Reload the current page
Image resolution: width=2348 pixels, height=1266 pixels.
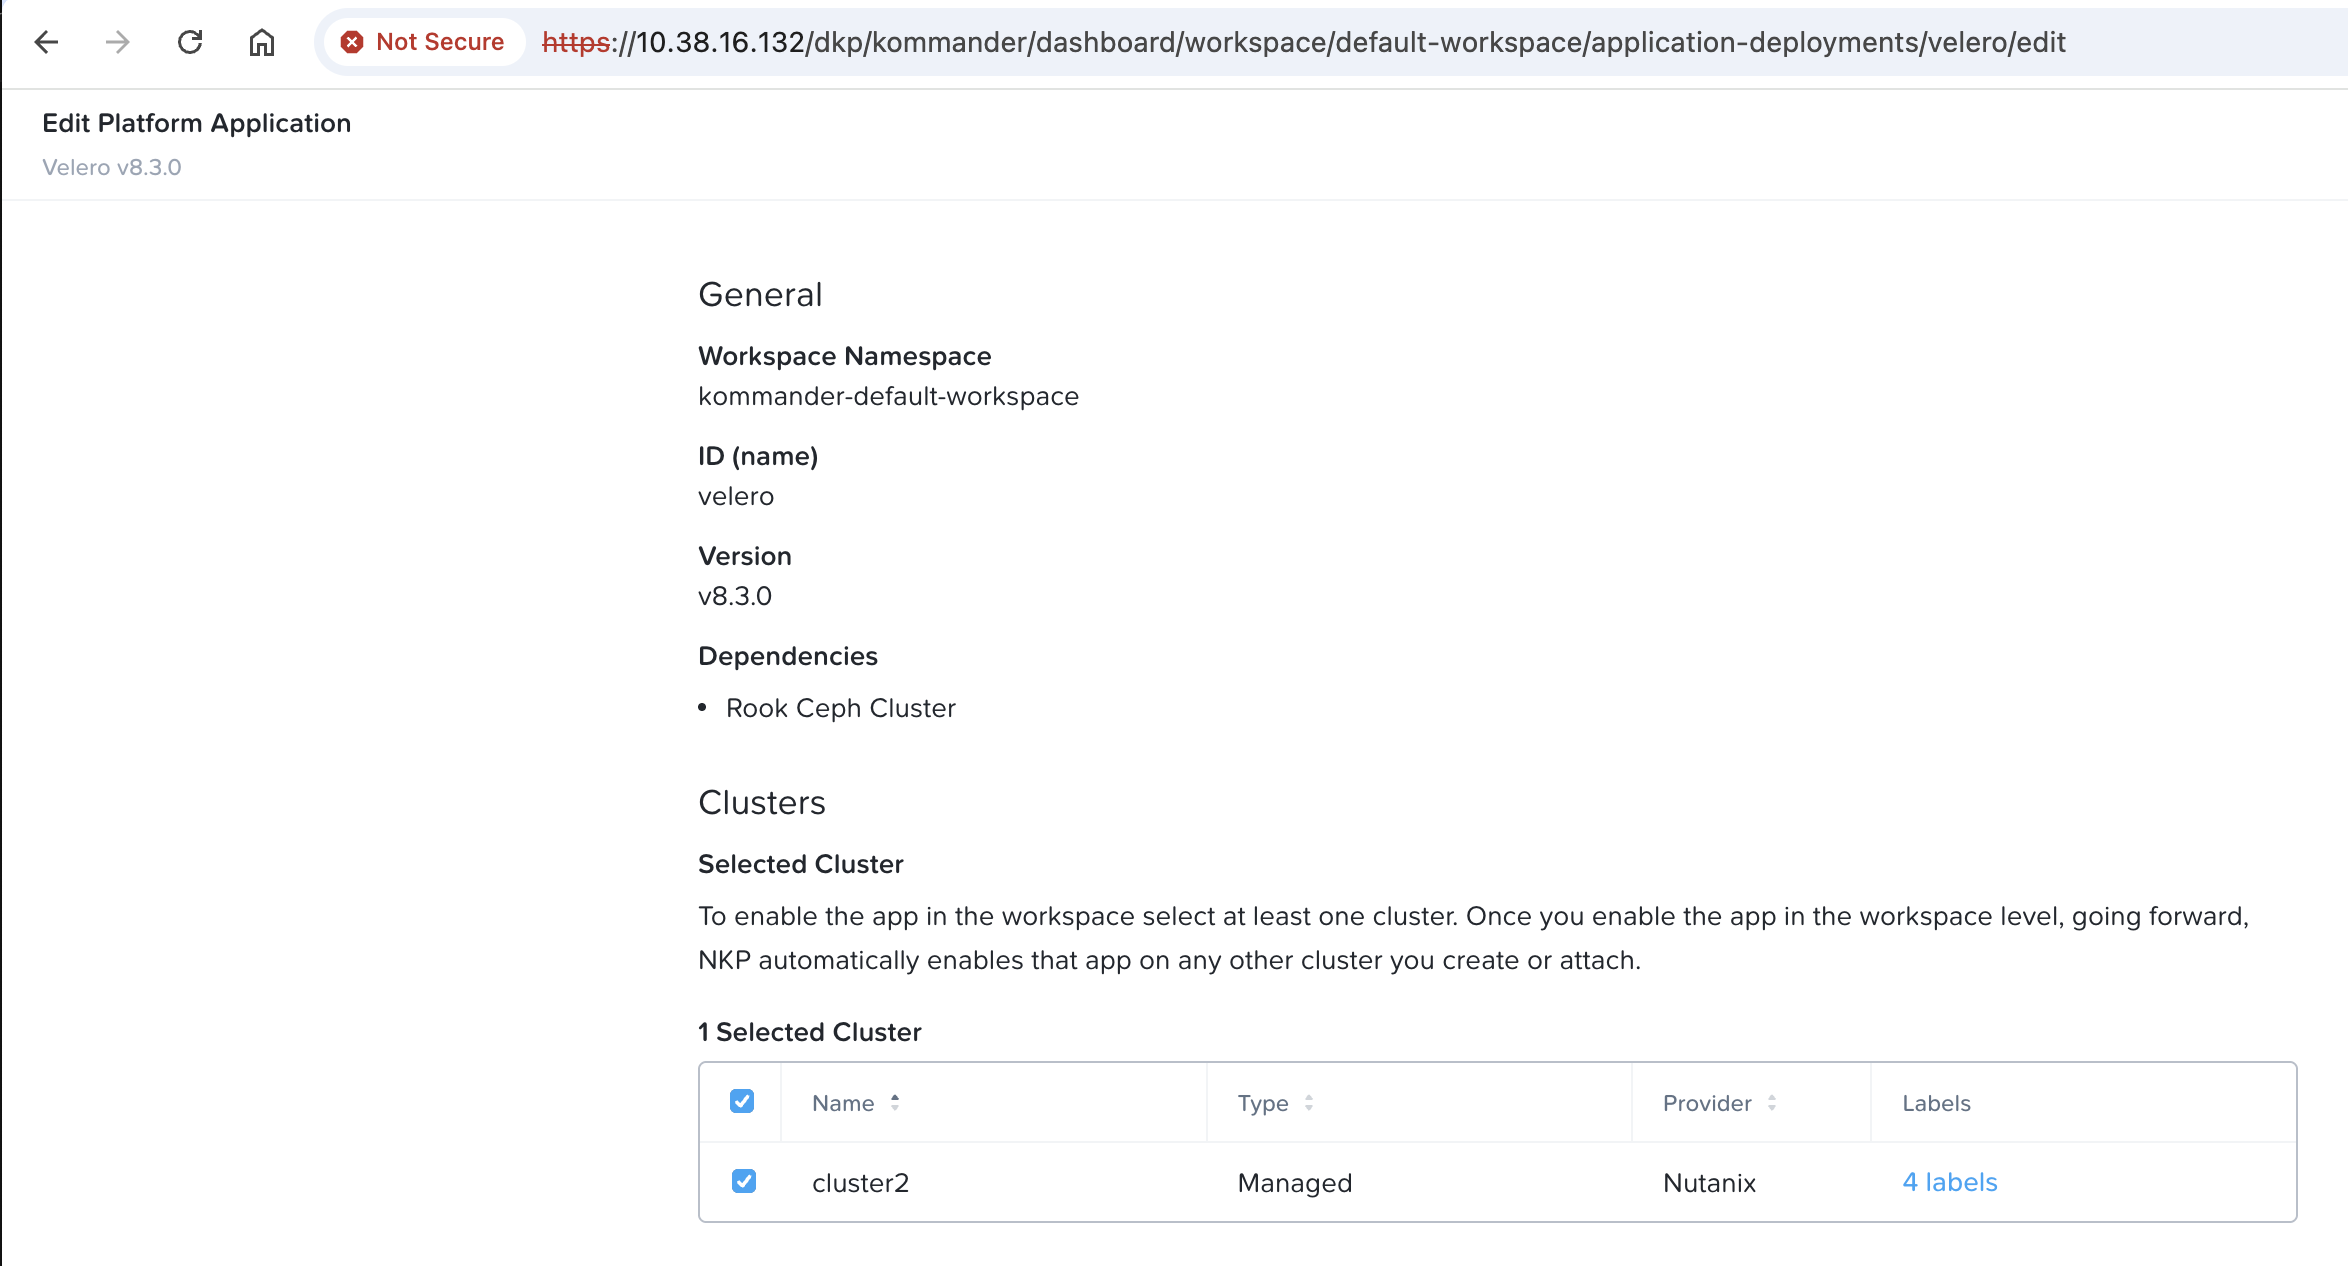[x=190, y=42]
